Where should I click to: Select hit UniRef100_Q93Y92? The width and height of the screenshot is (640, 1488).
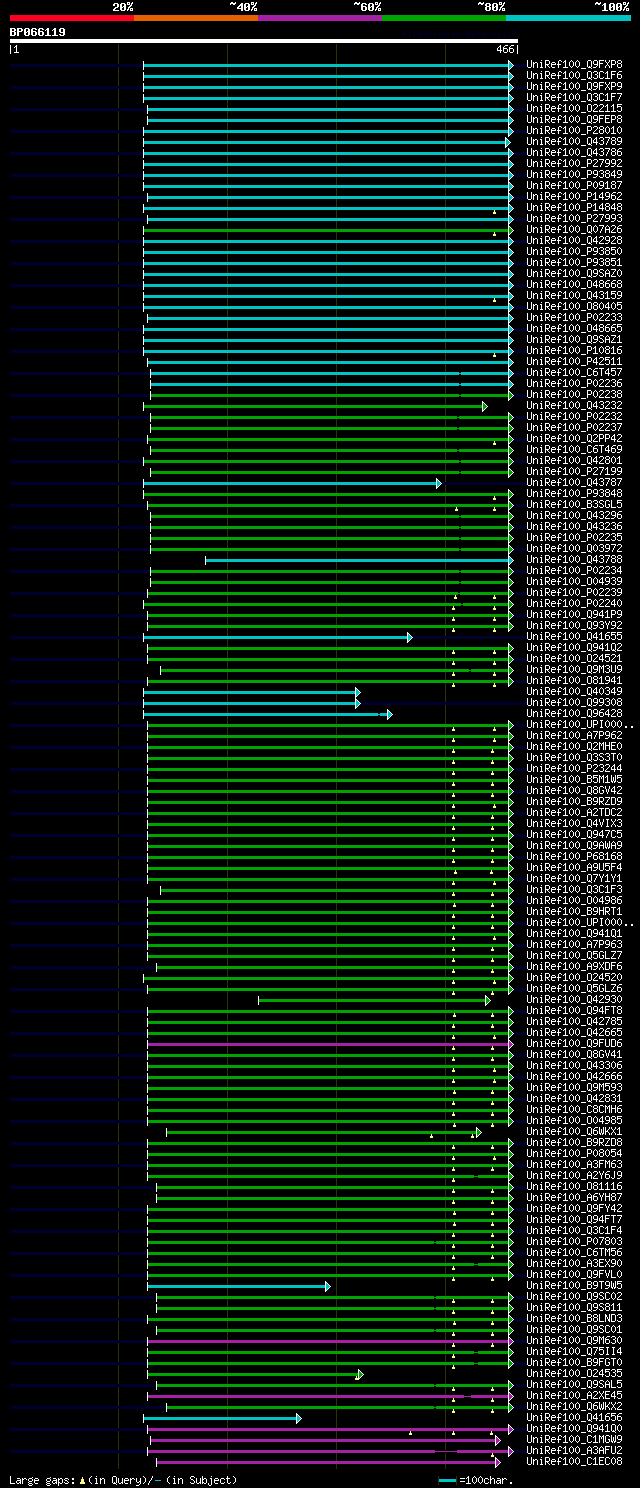coord(574,626)
